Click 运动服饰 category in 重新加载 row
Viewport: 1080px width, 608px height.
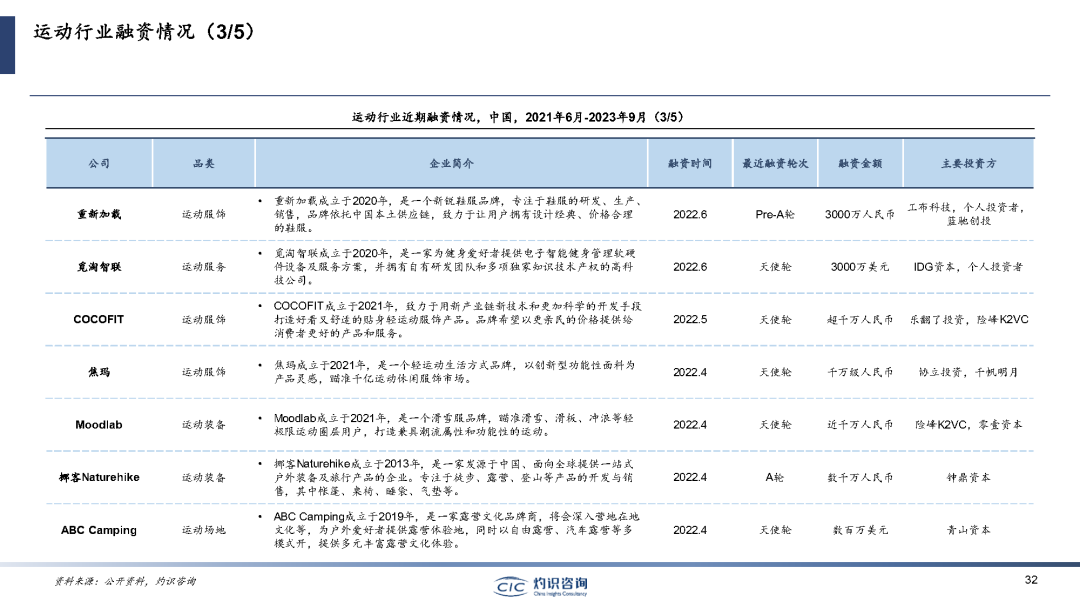coord(204,214)
